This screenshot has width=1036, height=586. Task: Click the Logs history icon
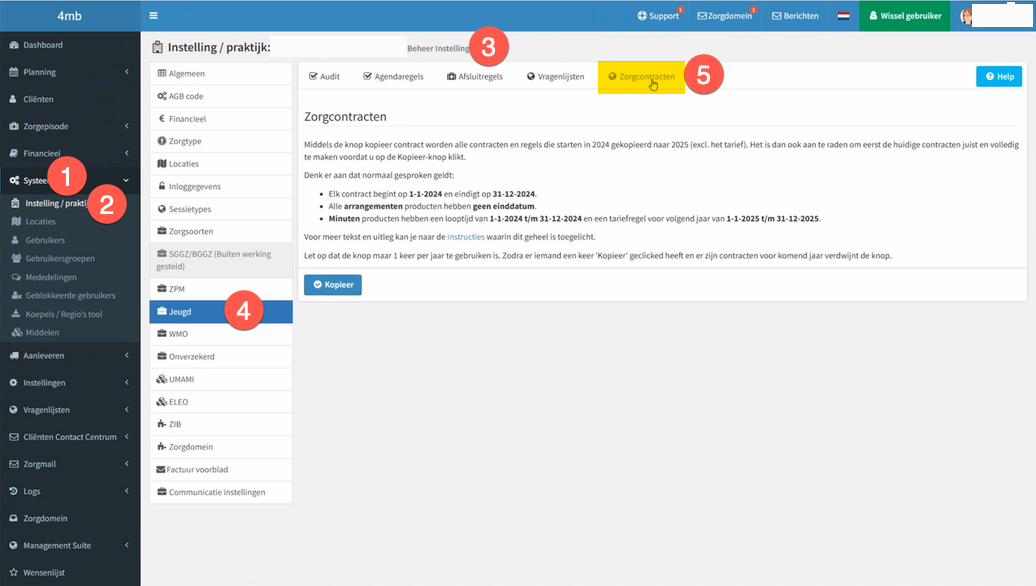[x=13, y=491]
